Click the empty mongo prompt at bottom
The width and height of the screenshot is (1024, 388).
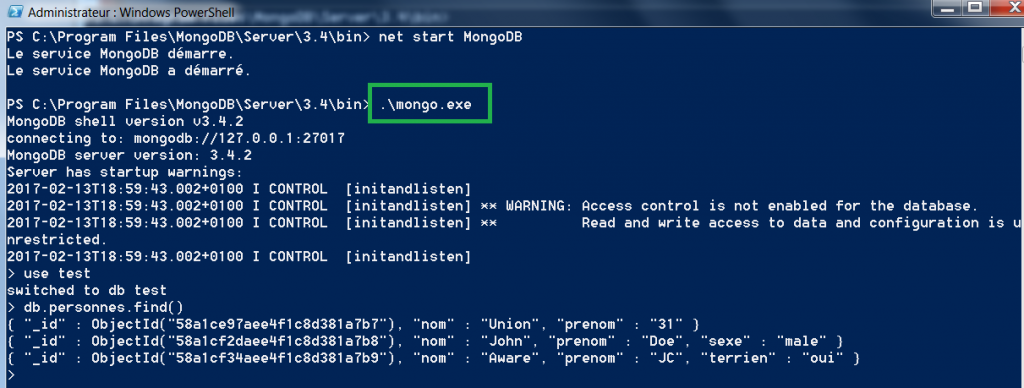tap(11, 375)
